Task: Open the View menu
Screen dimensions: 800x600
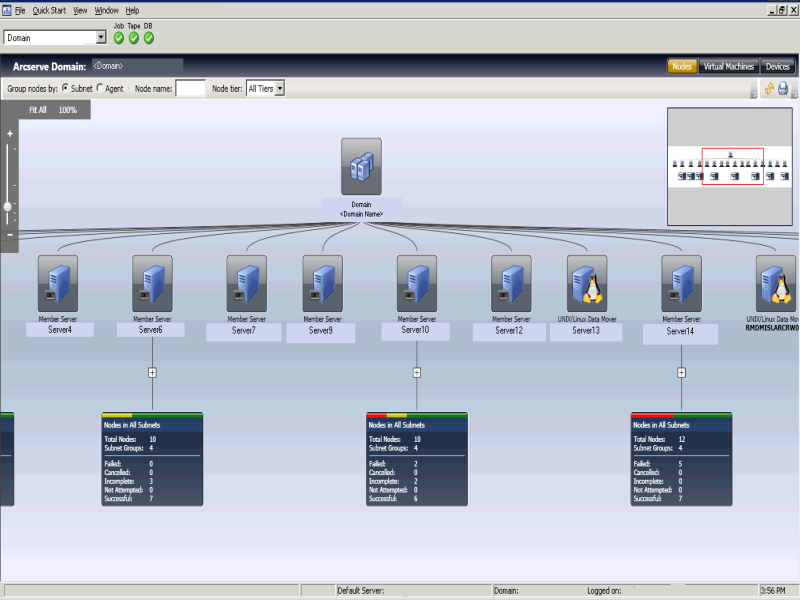Action: pyautogui.click(x=80, y=10)
